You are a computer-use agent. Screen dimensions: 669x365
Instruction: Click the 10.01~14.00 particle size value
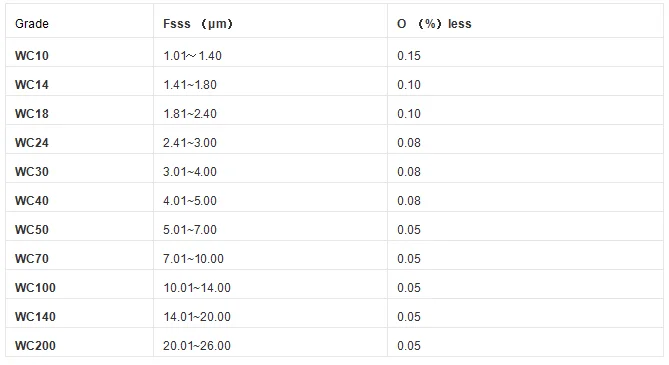(x=197, y=288)
